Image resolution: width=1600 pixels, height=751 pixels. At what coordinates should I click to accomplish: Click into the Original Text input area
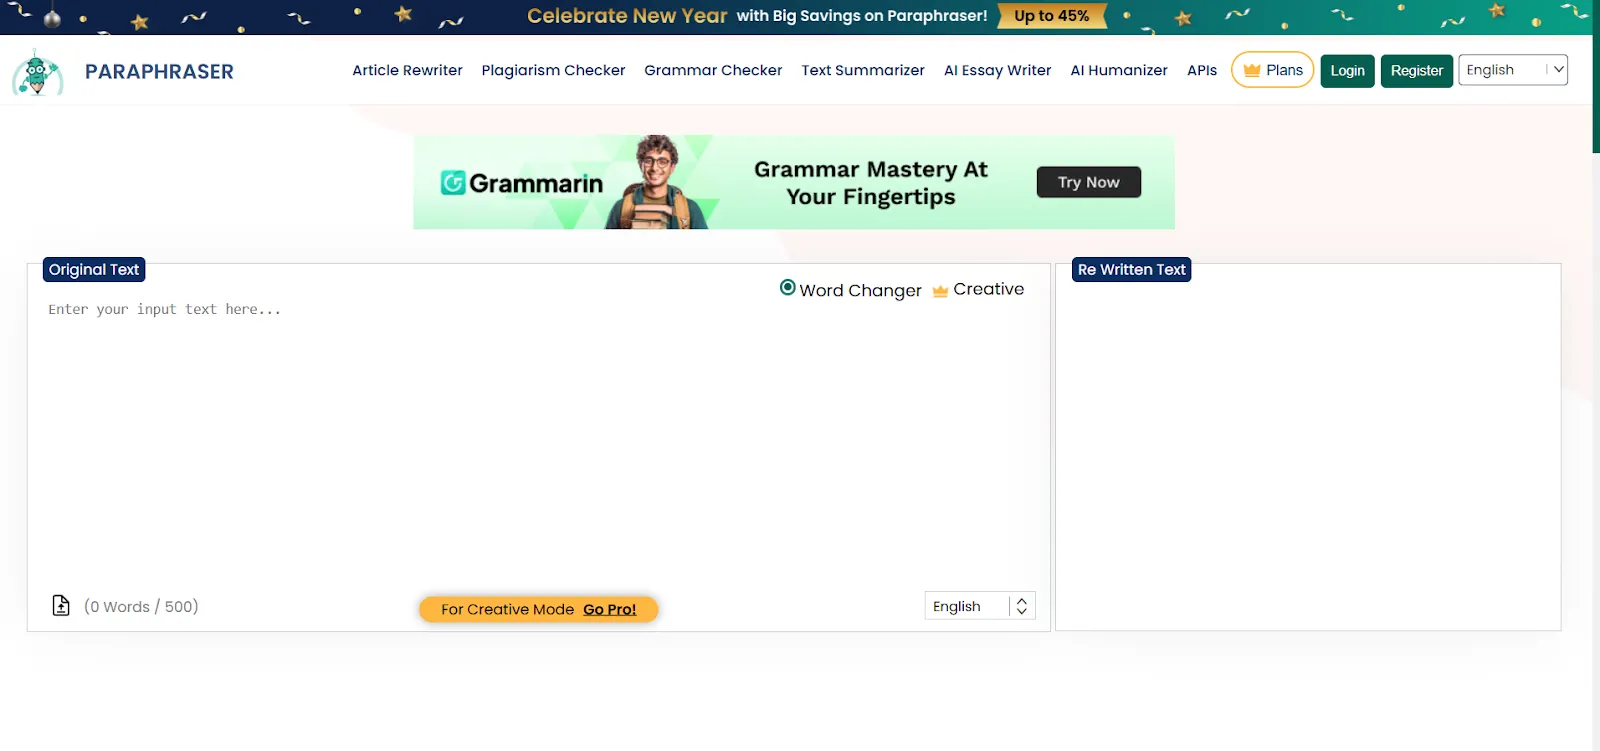click(538, 440)
